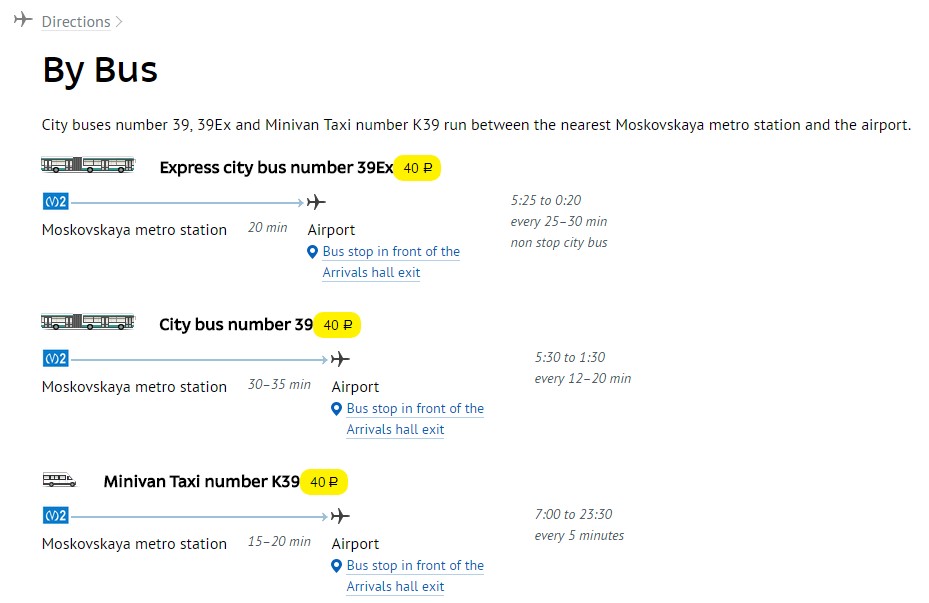
Task: Click the airplane icon on bus 39 route
Action: pos(340,359)
